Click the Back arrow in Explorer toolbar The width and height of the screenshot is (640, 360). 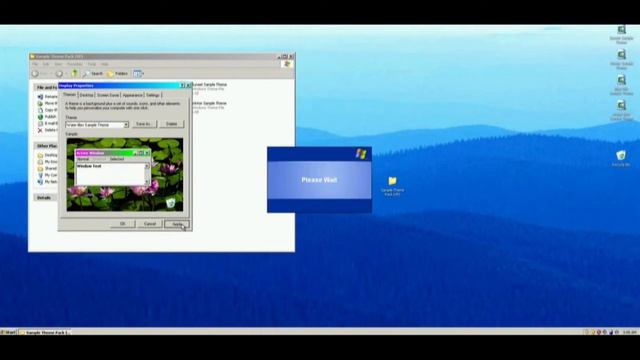pyautogui.click(x=36, y=73)
